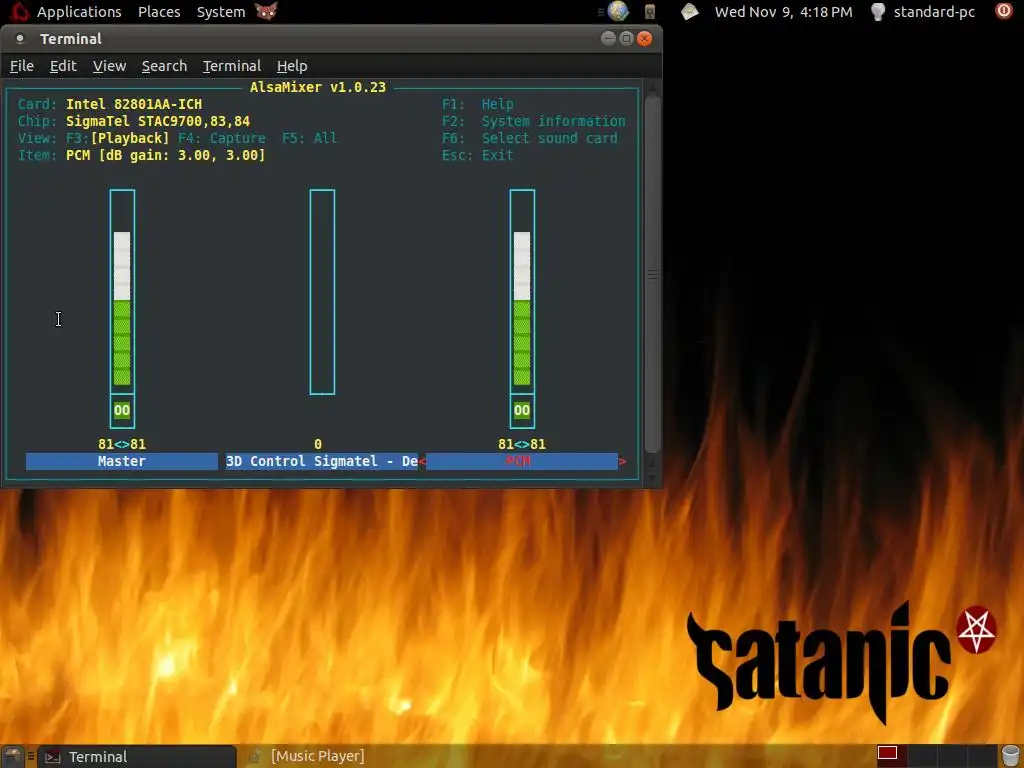Click the Terminal vertical scrollbar thumb
This screenshot has height=768, width=1024.
coord(652,274)
